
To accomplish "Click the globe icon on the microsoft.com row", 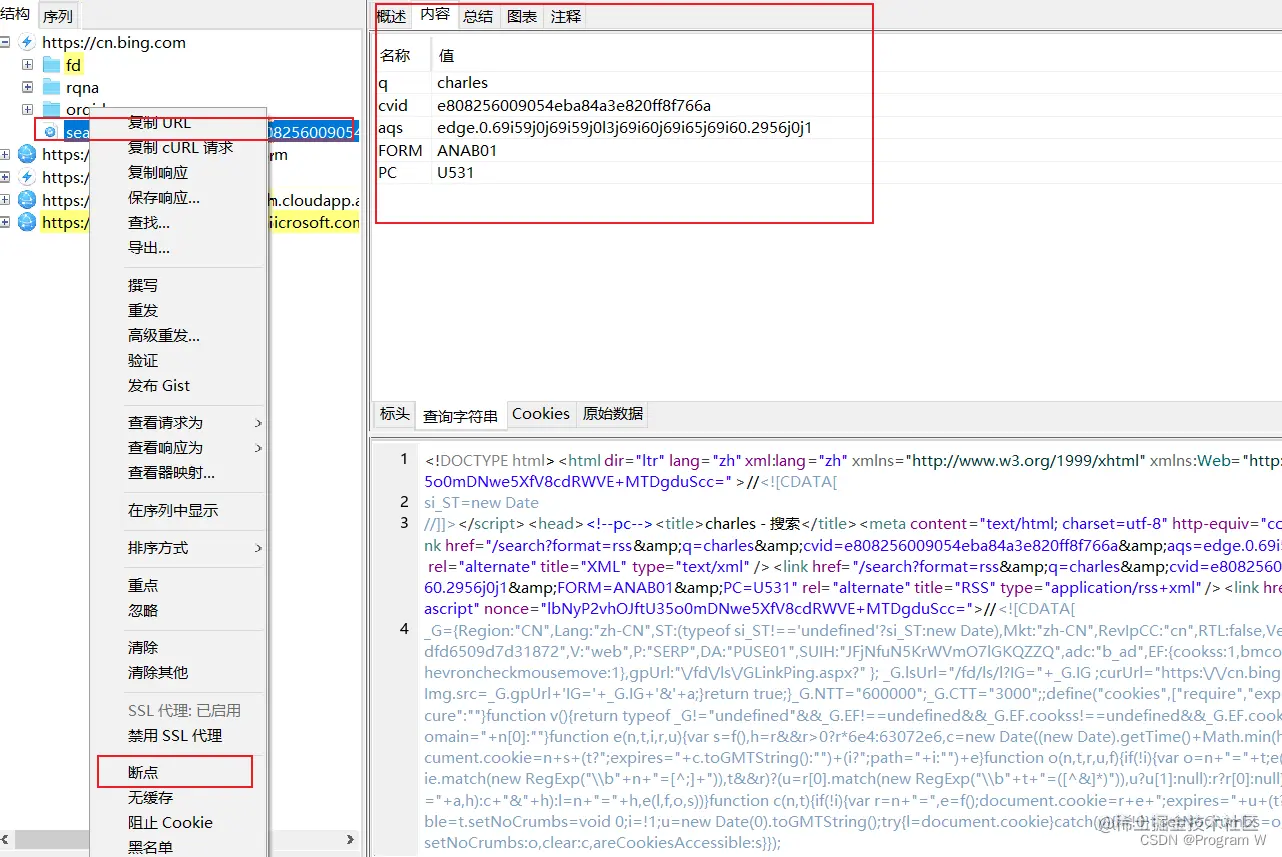I will tap(27, 222).
